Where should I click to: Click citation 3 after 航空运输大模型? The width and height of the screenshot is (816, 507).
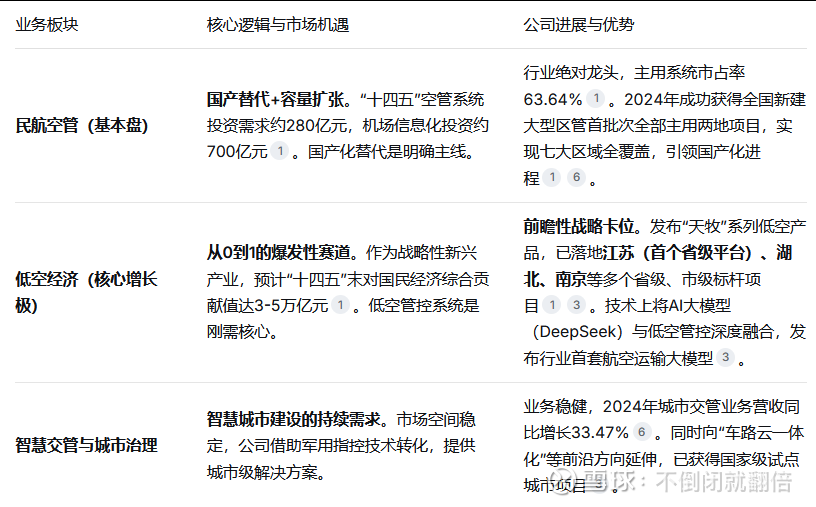[x=725, y=357]
